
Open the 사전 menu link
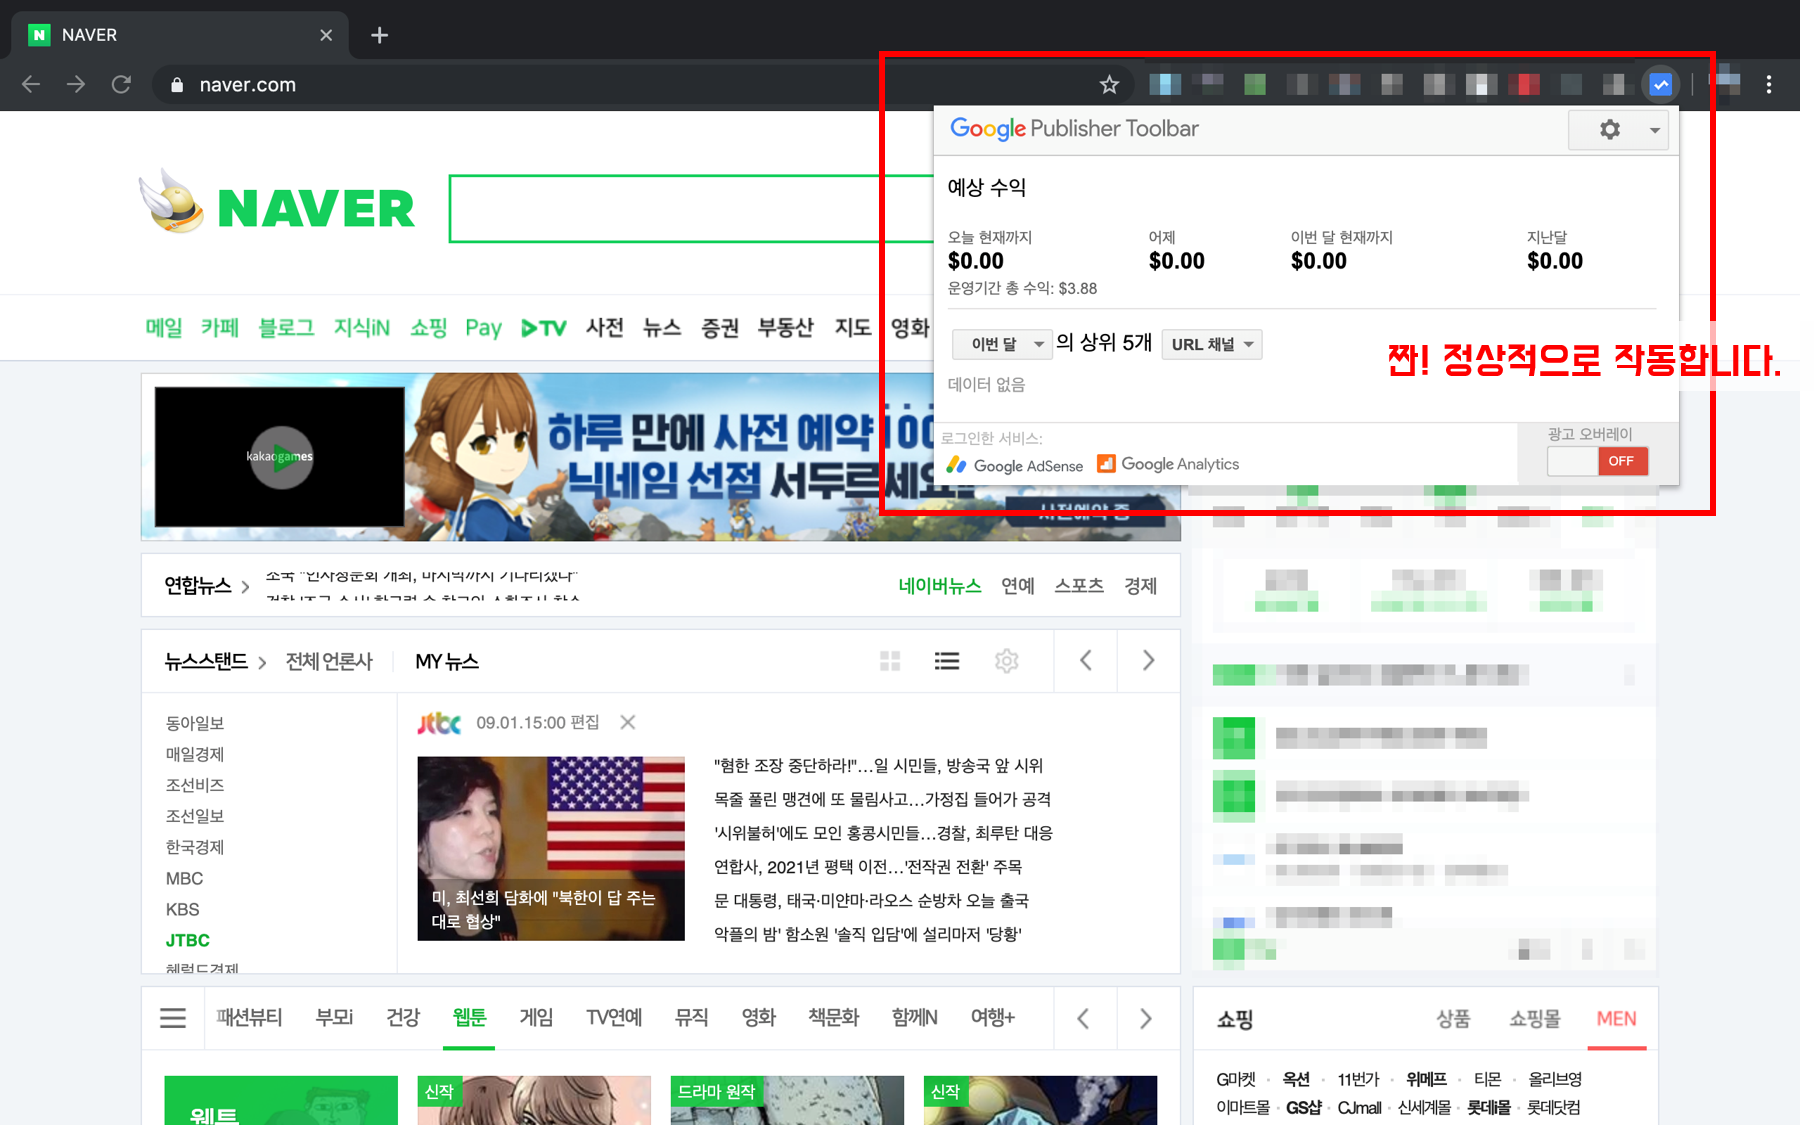click(604, 327)
